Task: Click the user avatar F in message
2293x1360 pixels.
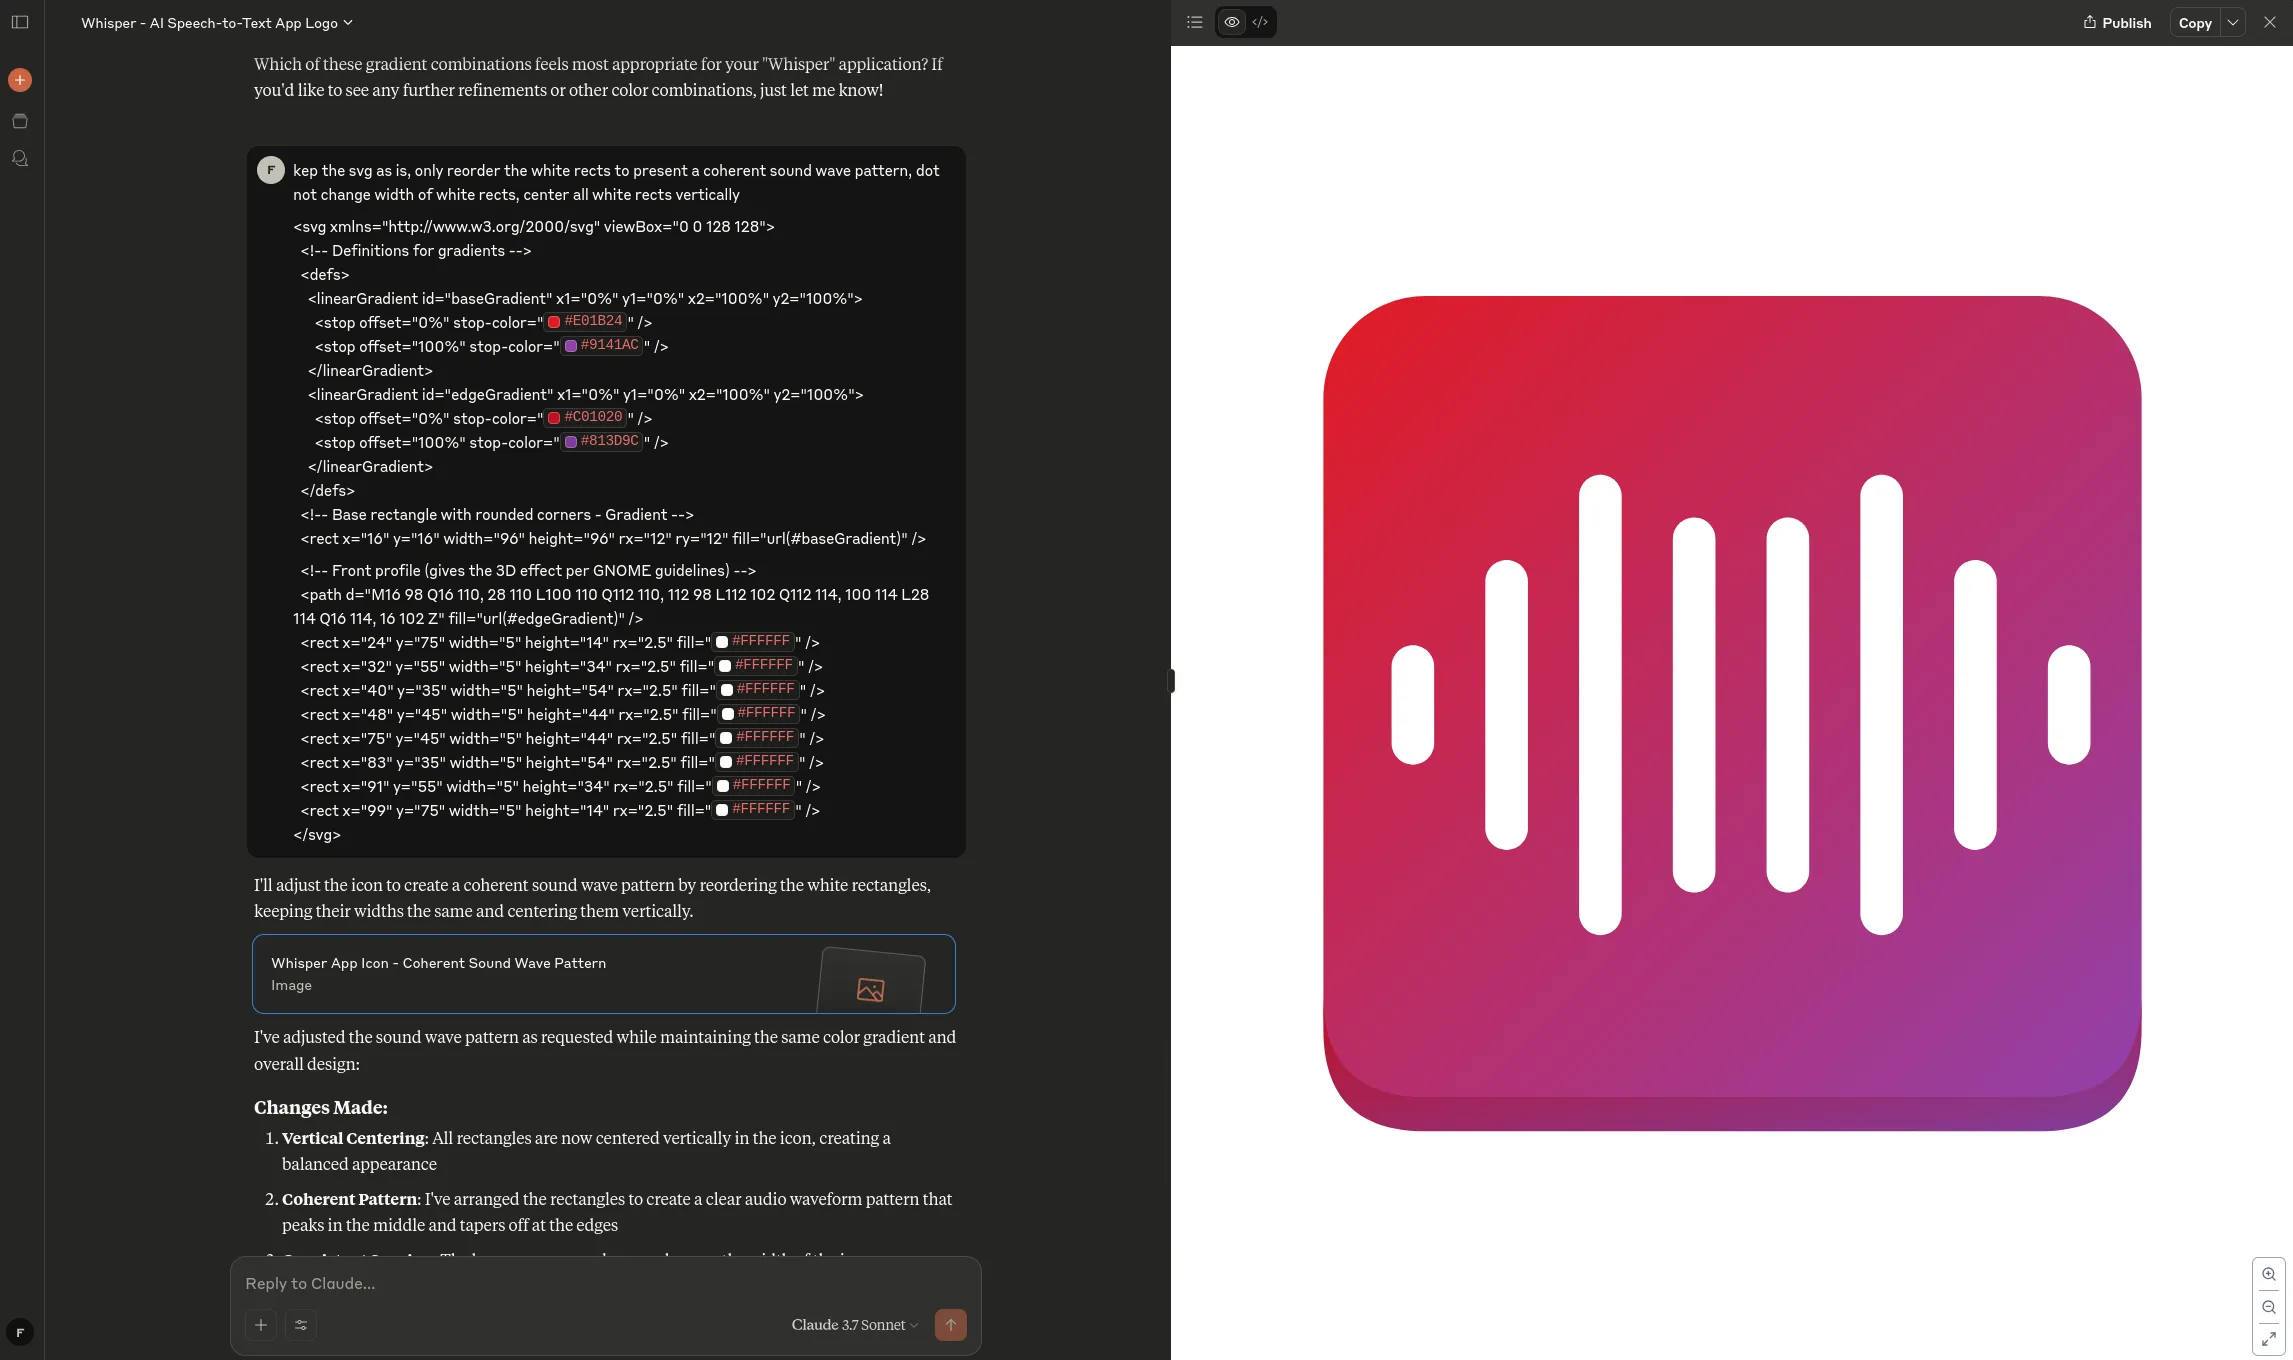Action: (x=271, y=170)
